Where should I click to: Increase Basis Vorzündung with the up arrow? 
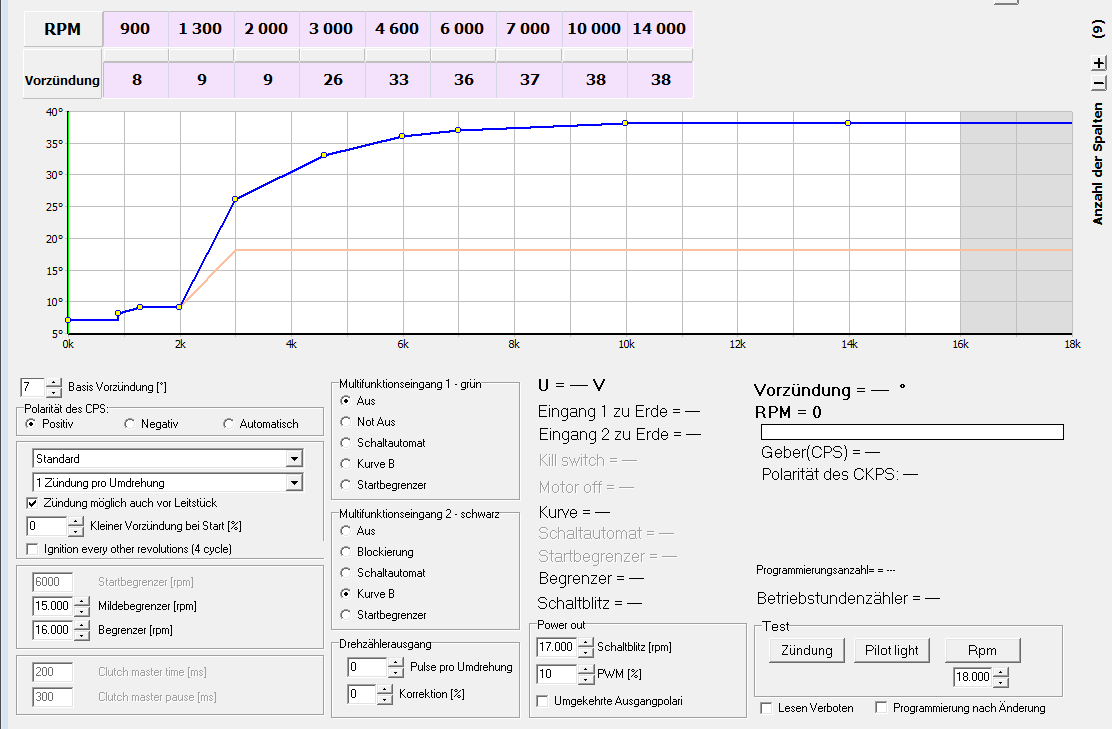click(54, 381)
